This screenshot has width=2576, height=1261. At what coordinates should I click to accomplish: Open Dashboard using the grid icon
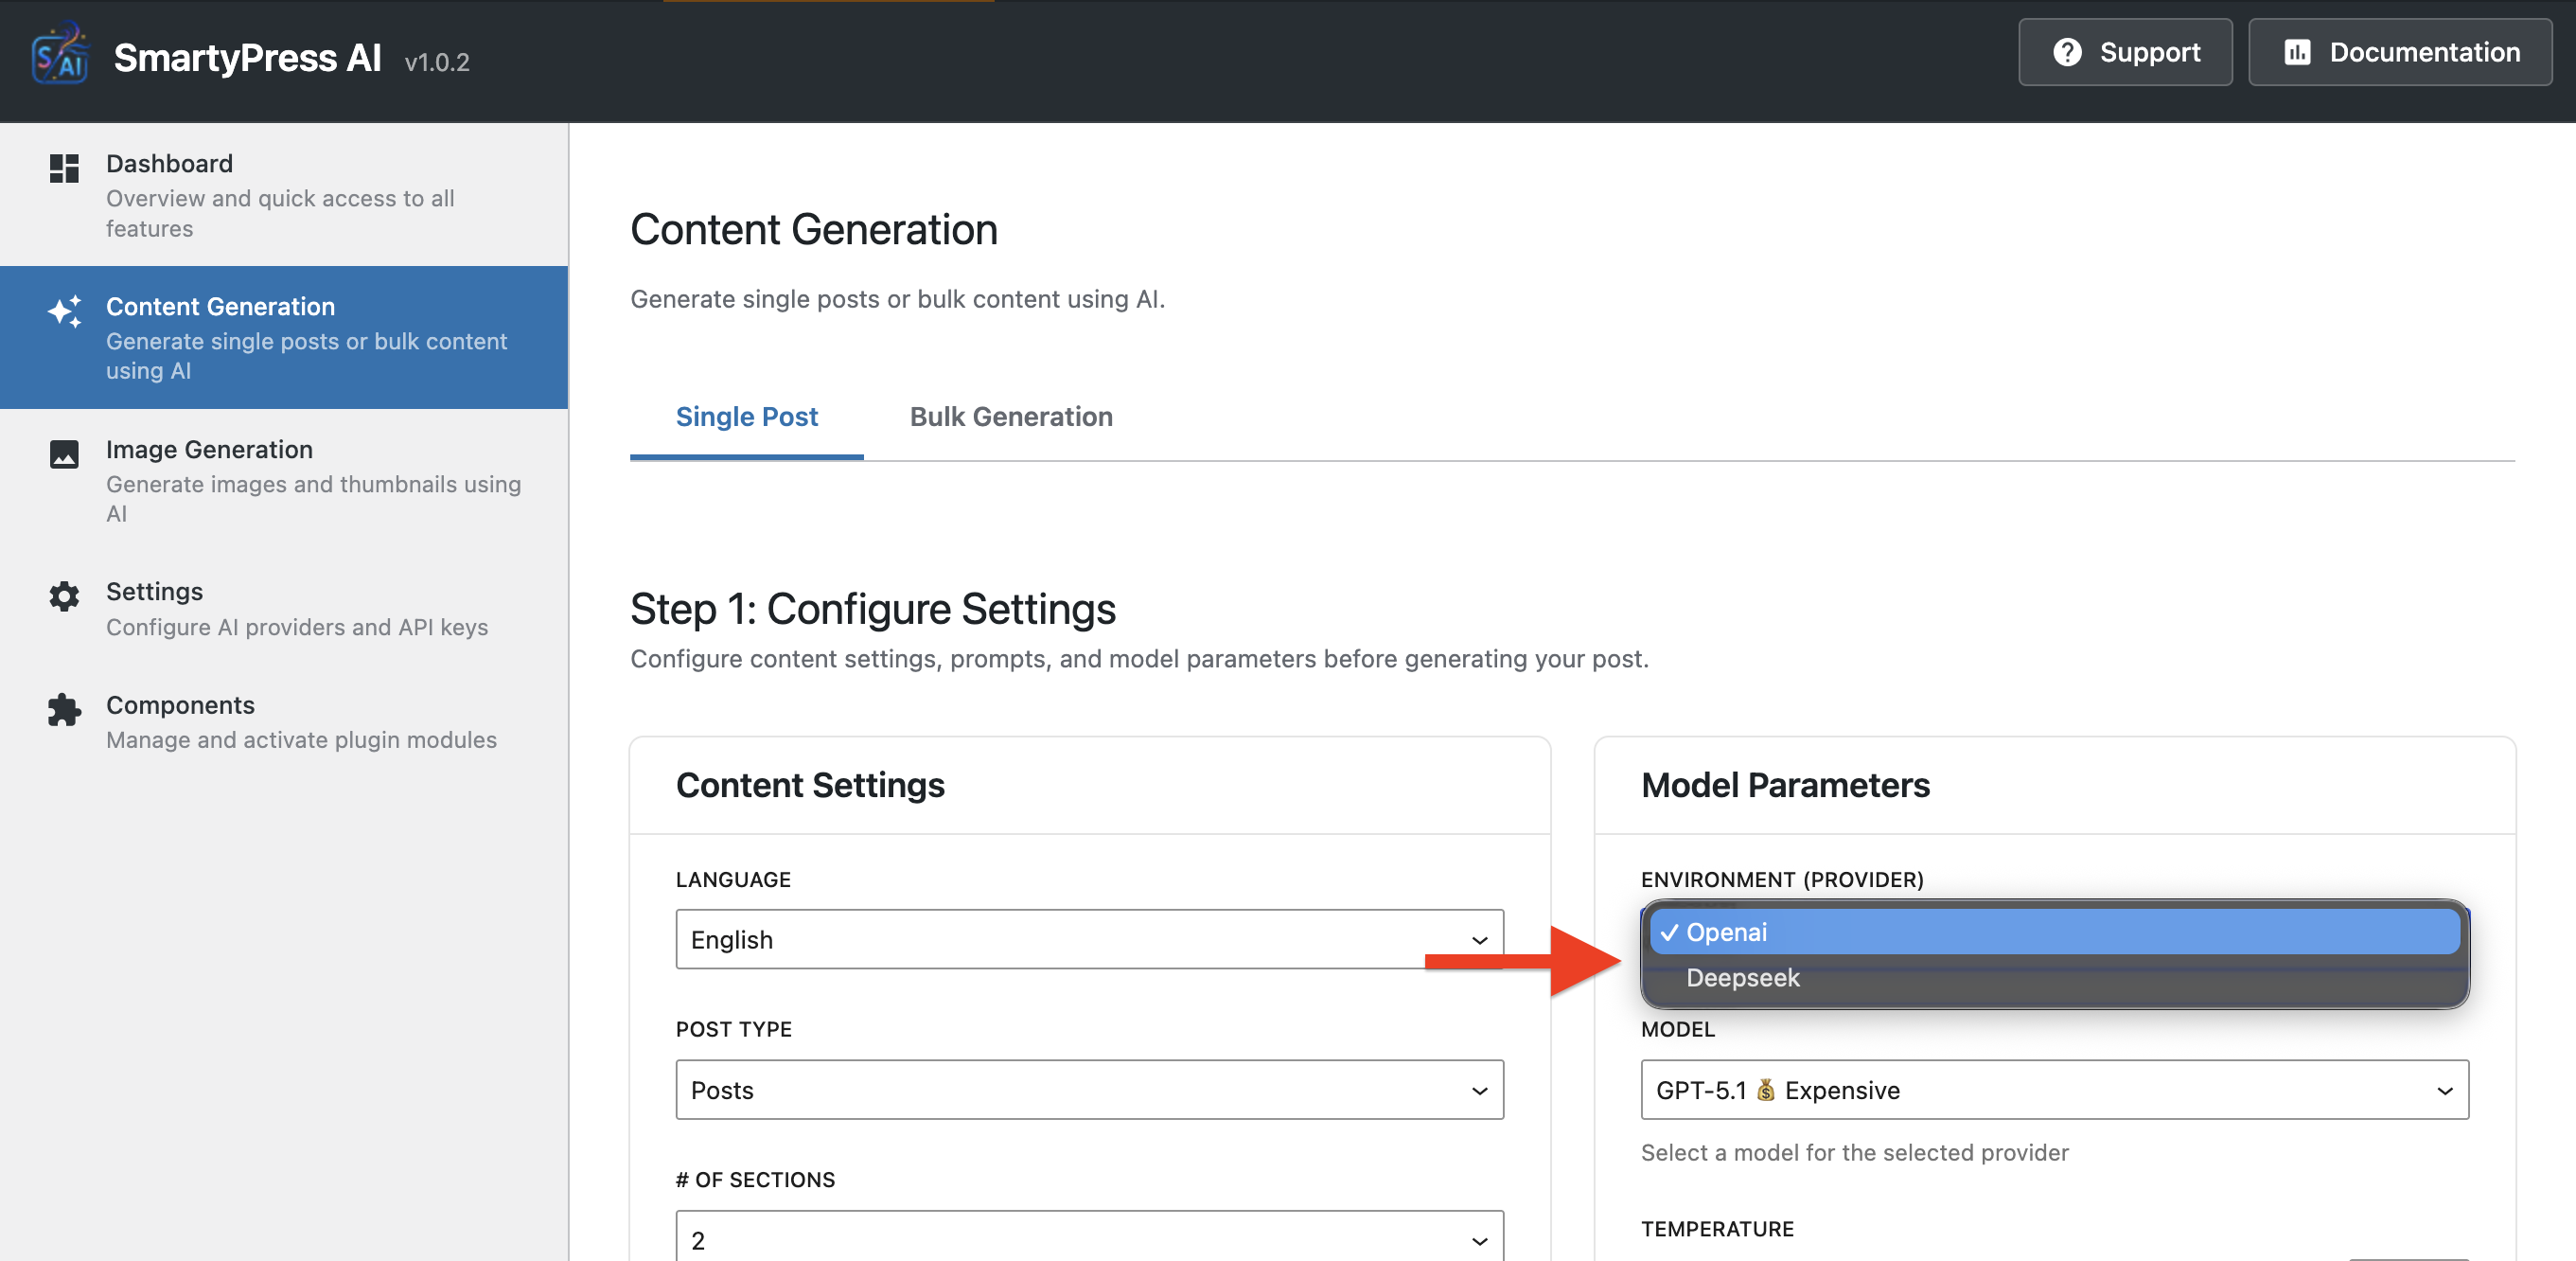point(64,170)
